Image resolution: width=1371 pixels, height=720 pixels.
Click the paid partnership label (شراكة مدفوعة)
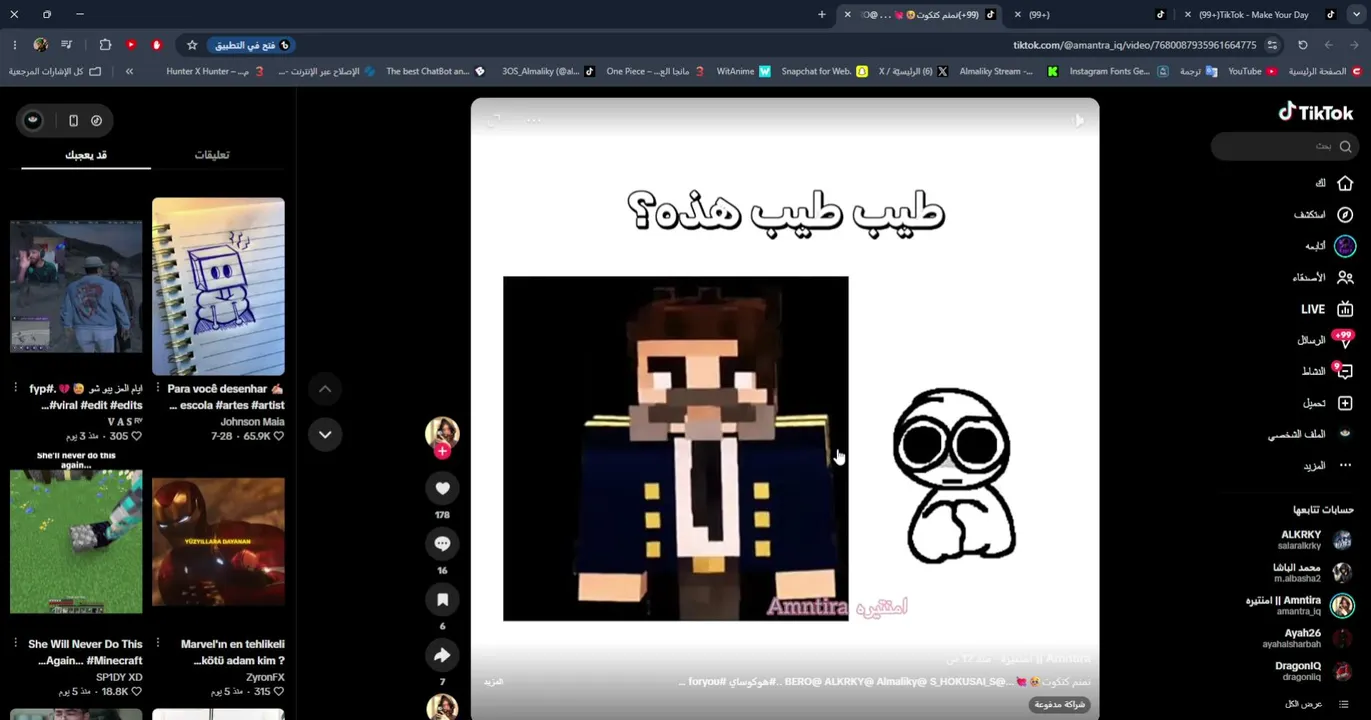(1061, 704)
